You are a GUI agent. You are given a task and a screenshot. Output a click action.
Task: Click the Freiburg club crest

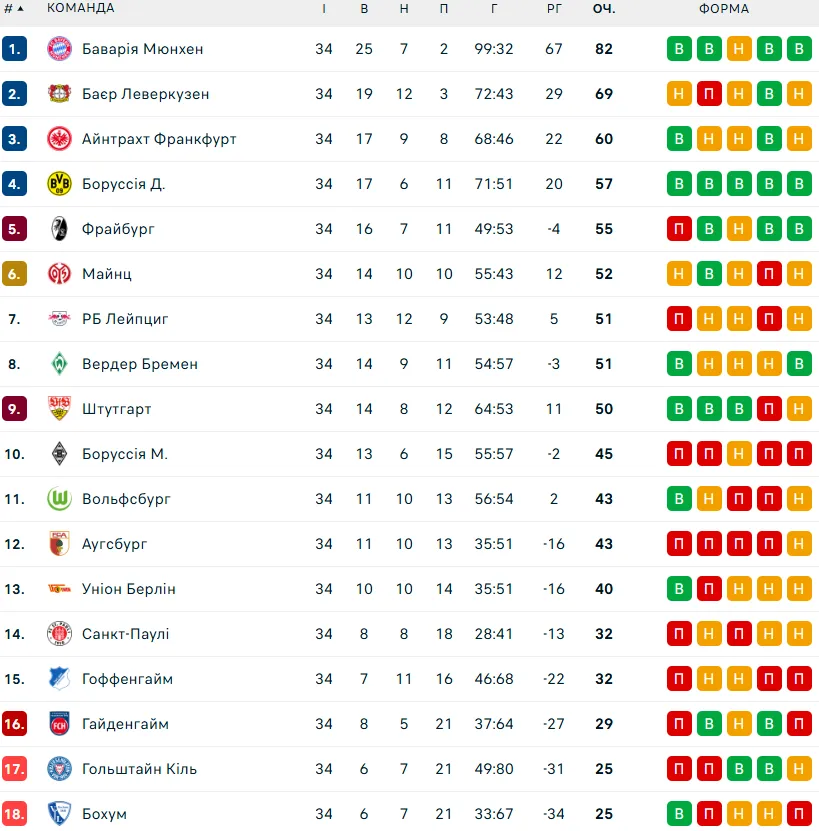59,229
